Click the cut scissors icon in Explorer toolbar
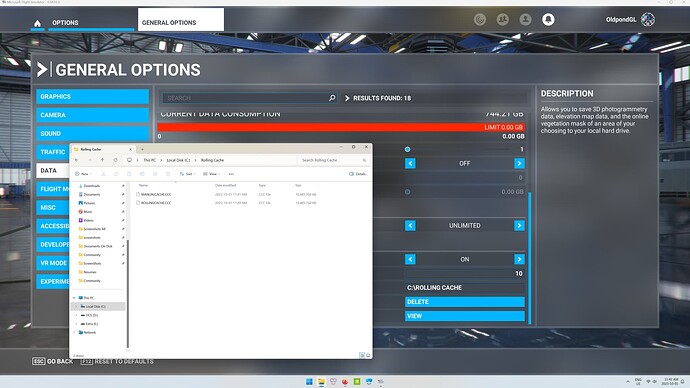 tap(103, 174)
